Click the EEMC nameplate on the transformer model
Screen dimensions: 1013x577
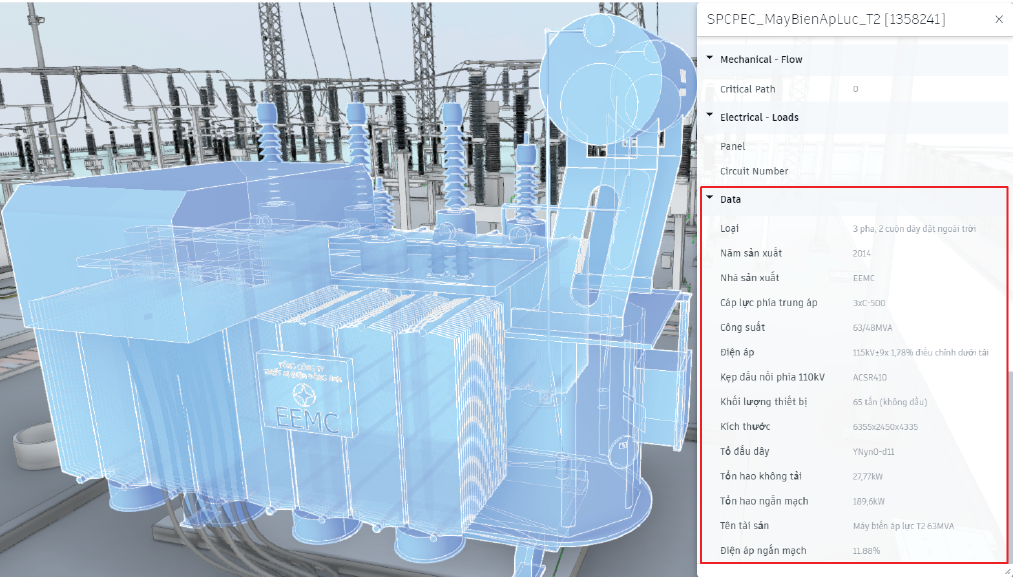pyautogui.click(x=307, y=395)
